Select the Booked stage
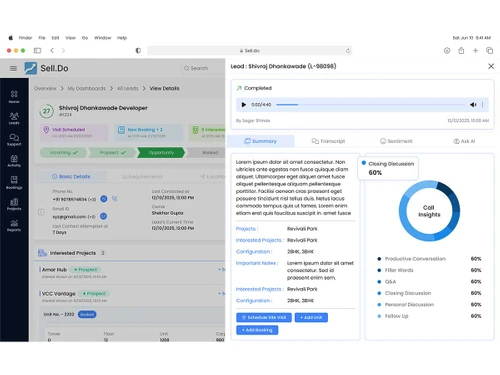 click(x=207, y=152)
